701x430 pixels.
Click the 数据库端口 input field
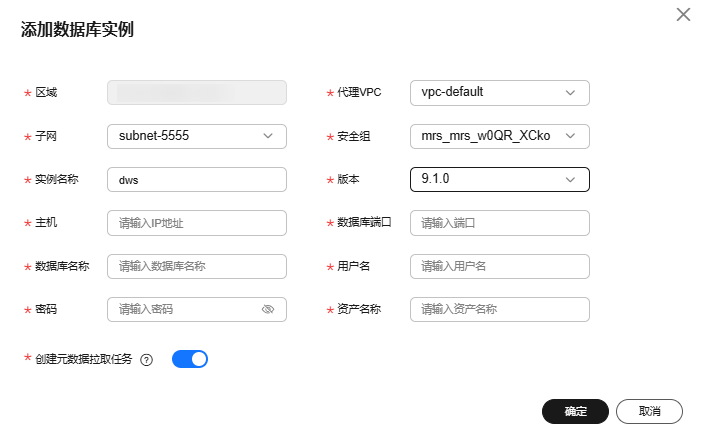point(500,223)
